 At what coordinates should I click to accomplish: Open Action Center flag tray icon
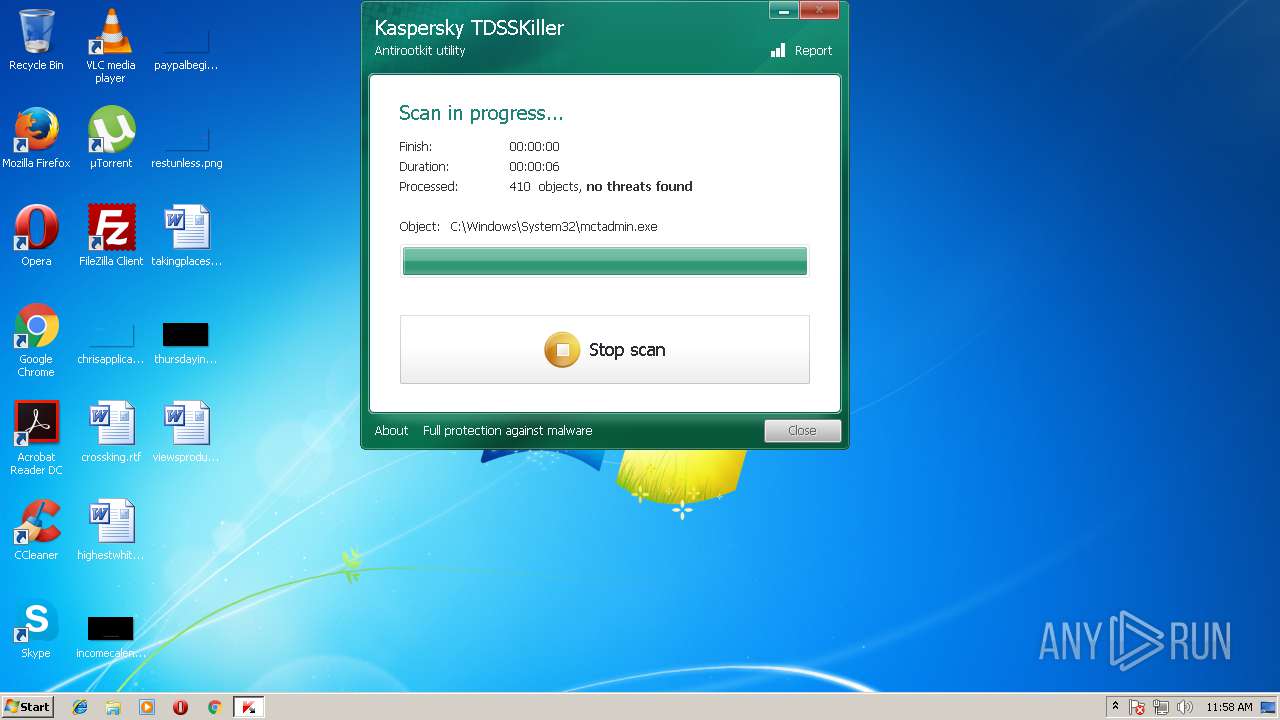[x=1138, y=707]
